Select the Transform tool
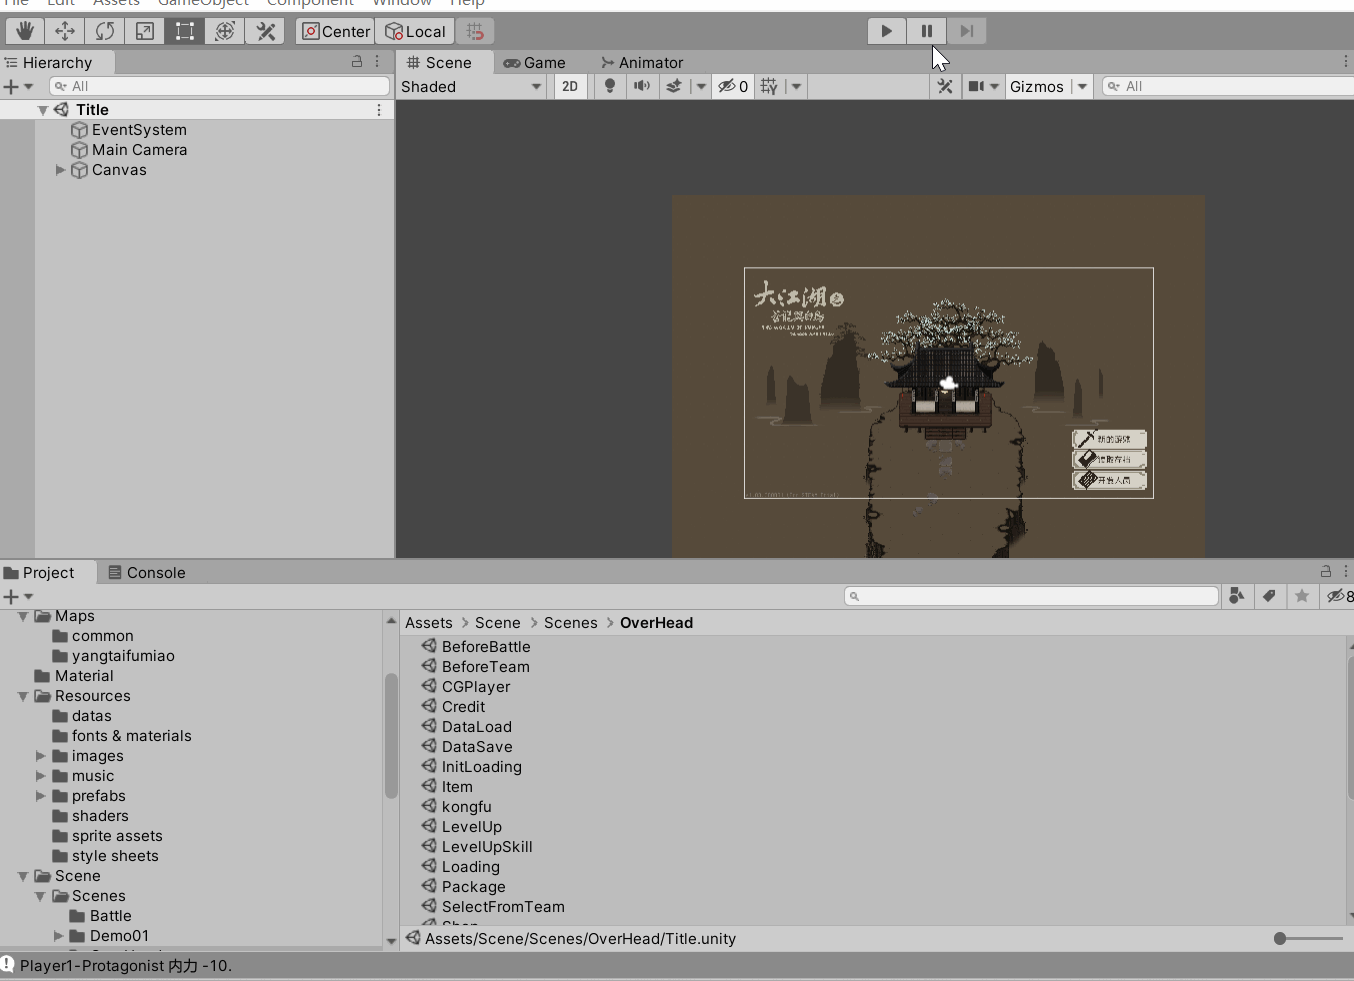 225,31
